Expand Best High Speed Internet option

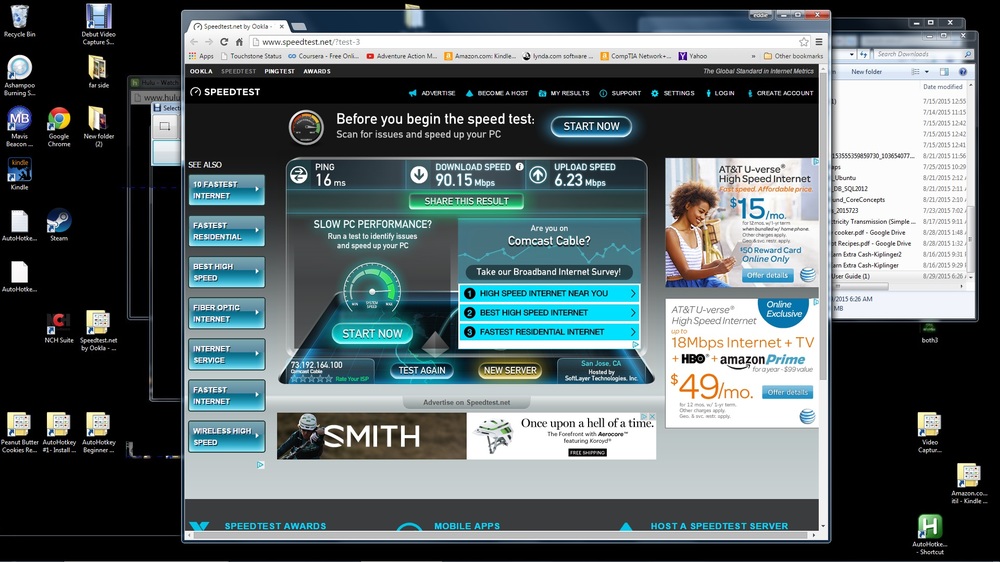pyautogui.click(x=633, y=313)
